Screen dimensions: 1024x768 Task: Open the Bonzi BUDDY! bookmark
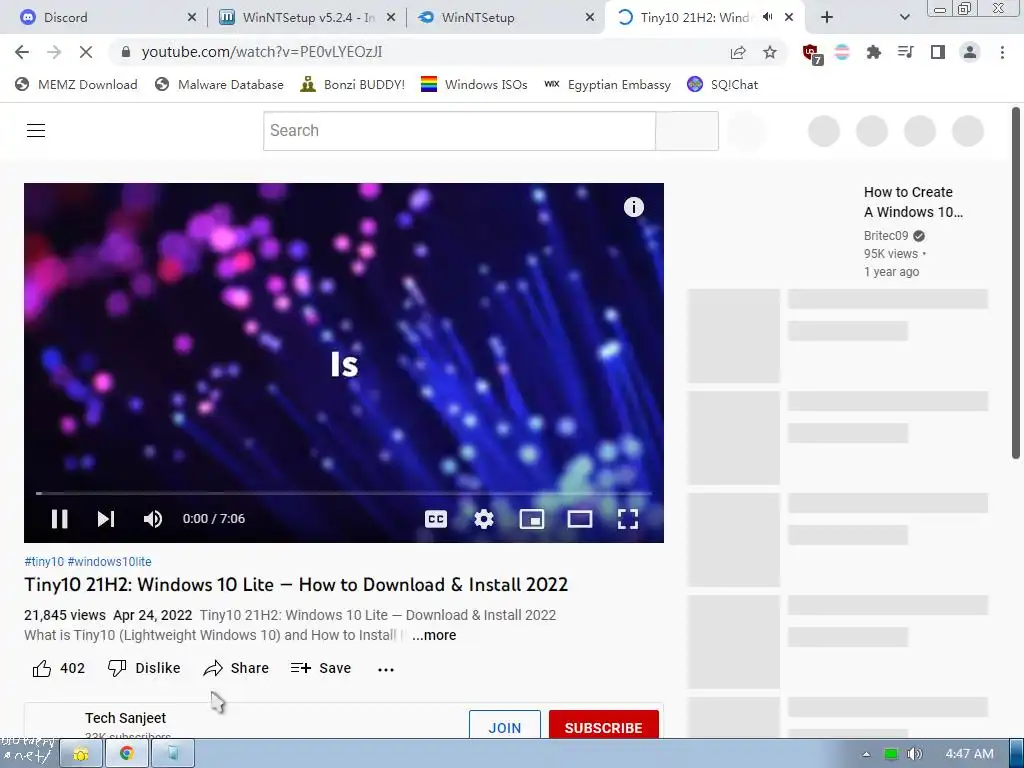tap(352, 84)
